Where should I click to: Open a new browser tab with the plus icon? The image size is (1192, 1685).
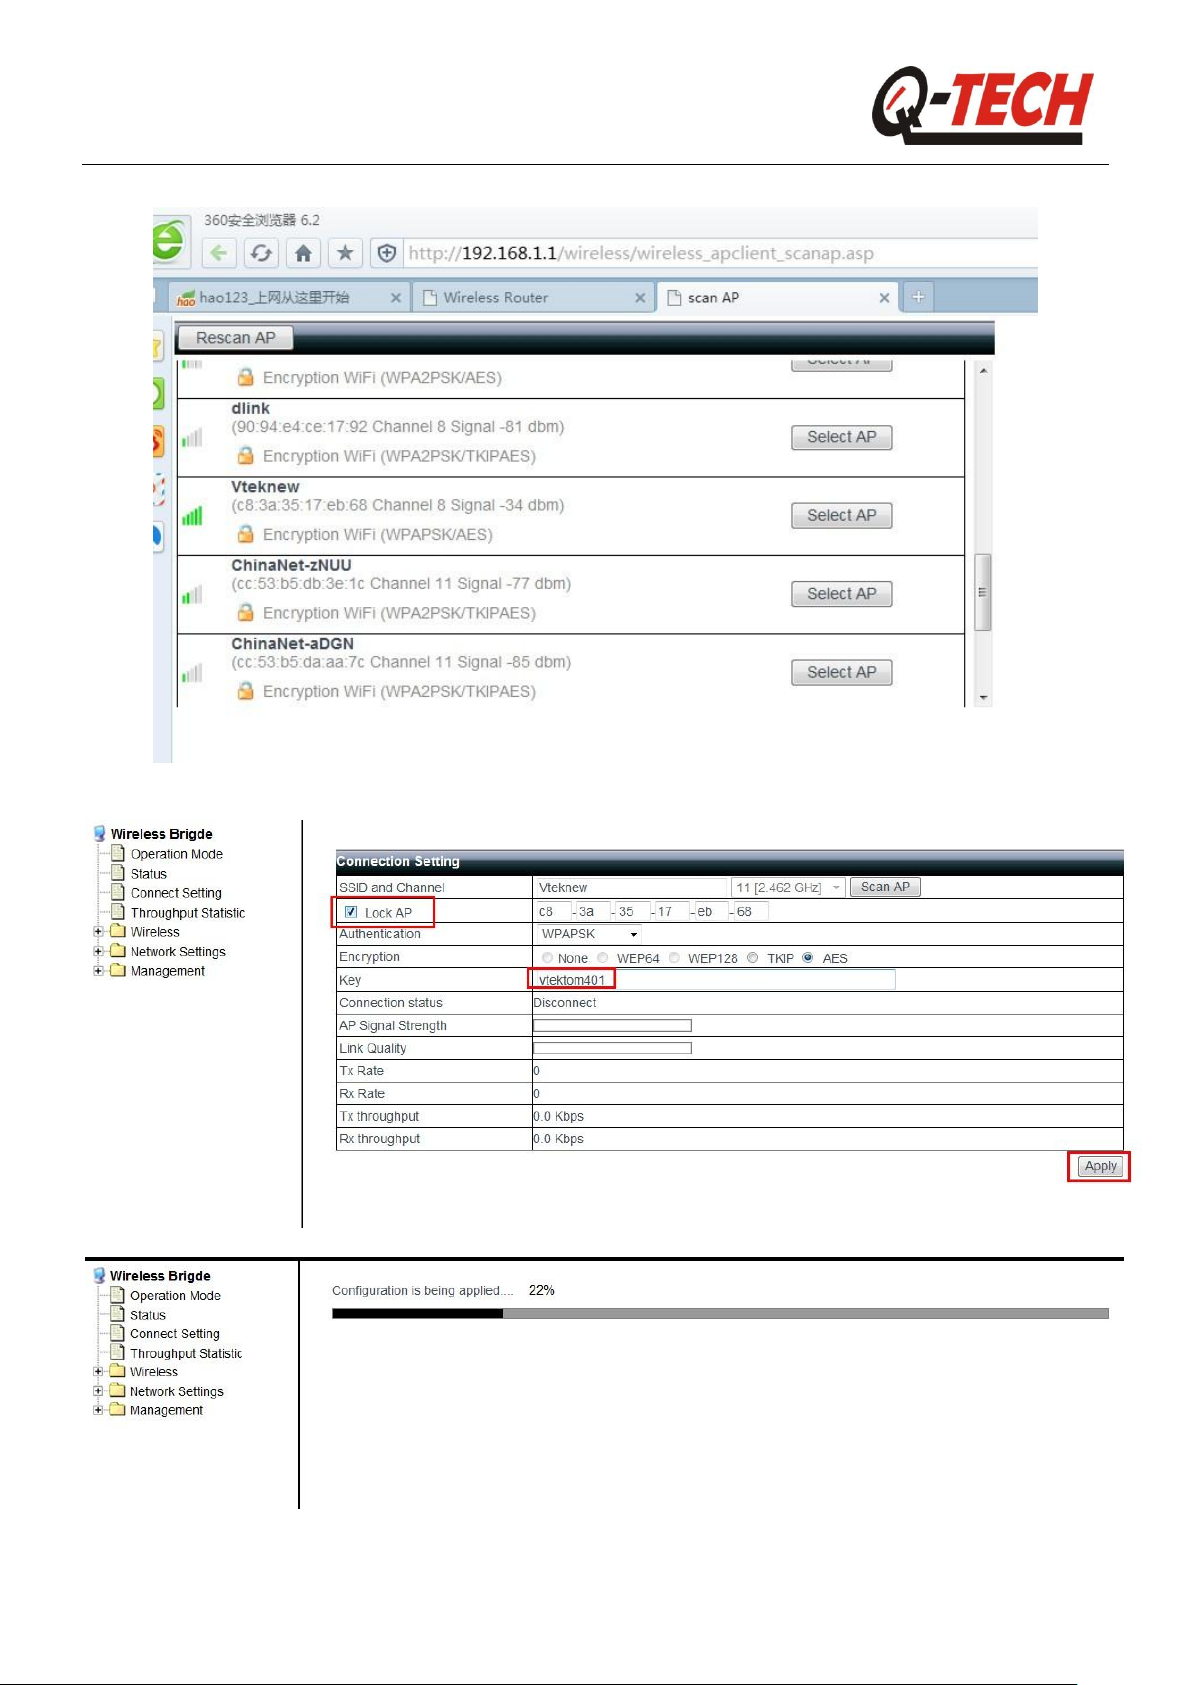click(x=918, y=297)
